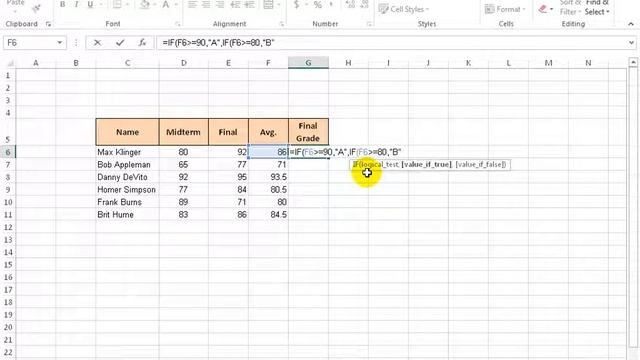Click the 'Final Grade' header cell

[308, 132]
